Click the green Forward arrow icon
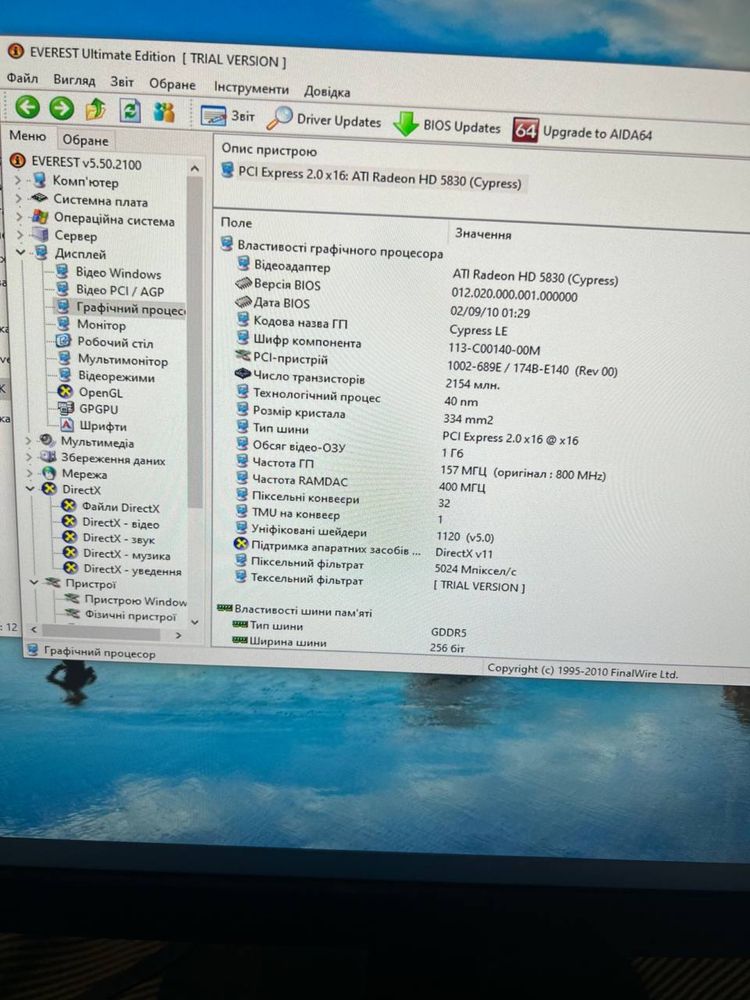This screenshot has width=750, height=1000. point(62,108)
